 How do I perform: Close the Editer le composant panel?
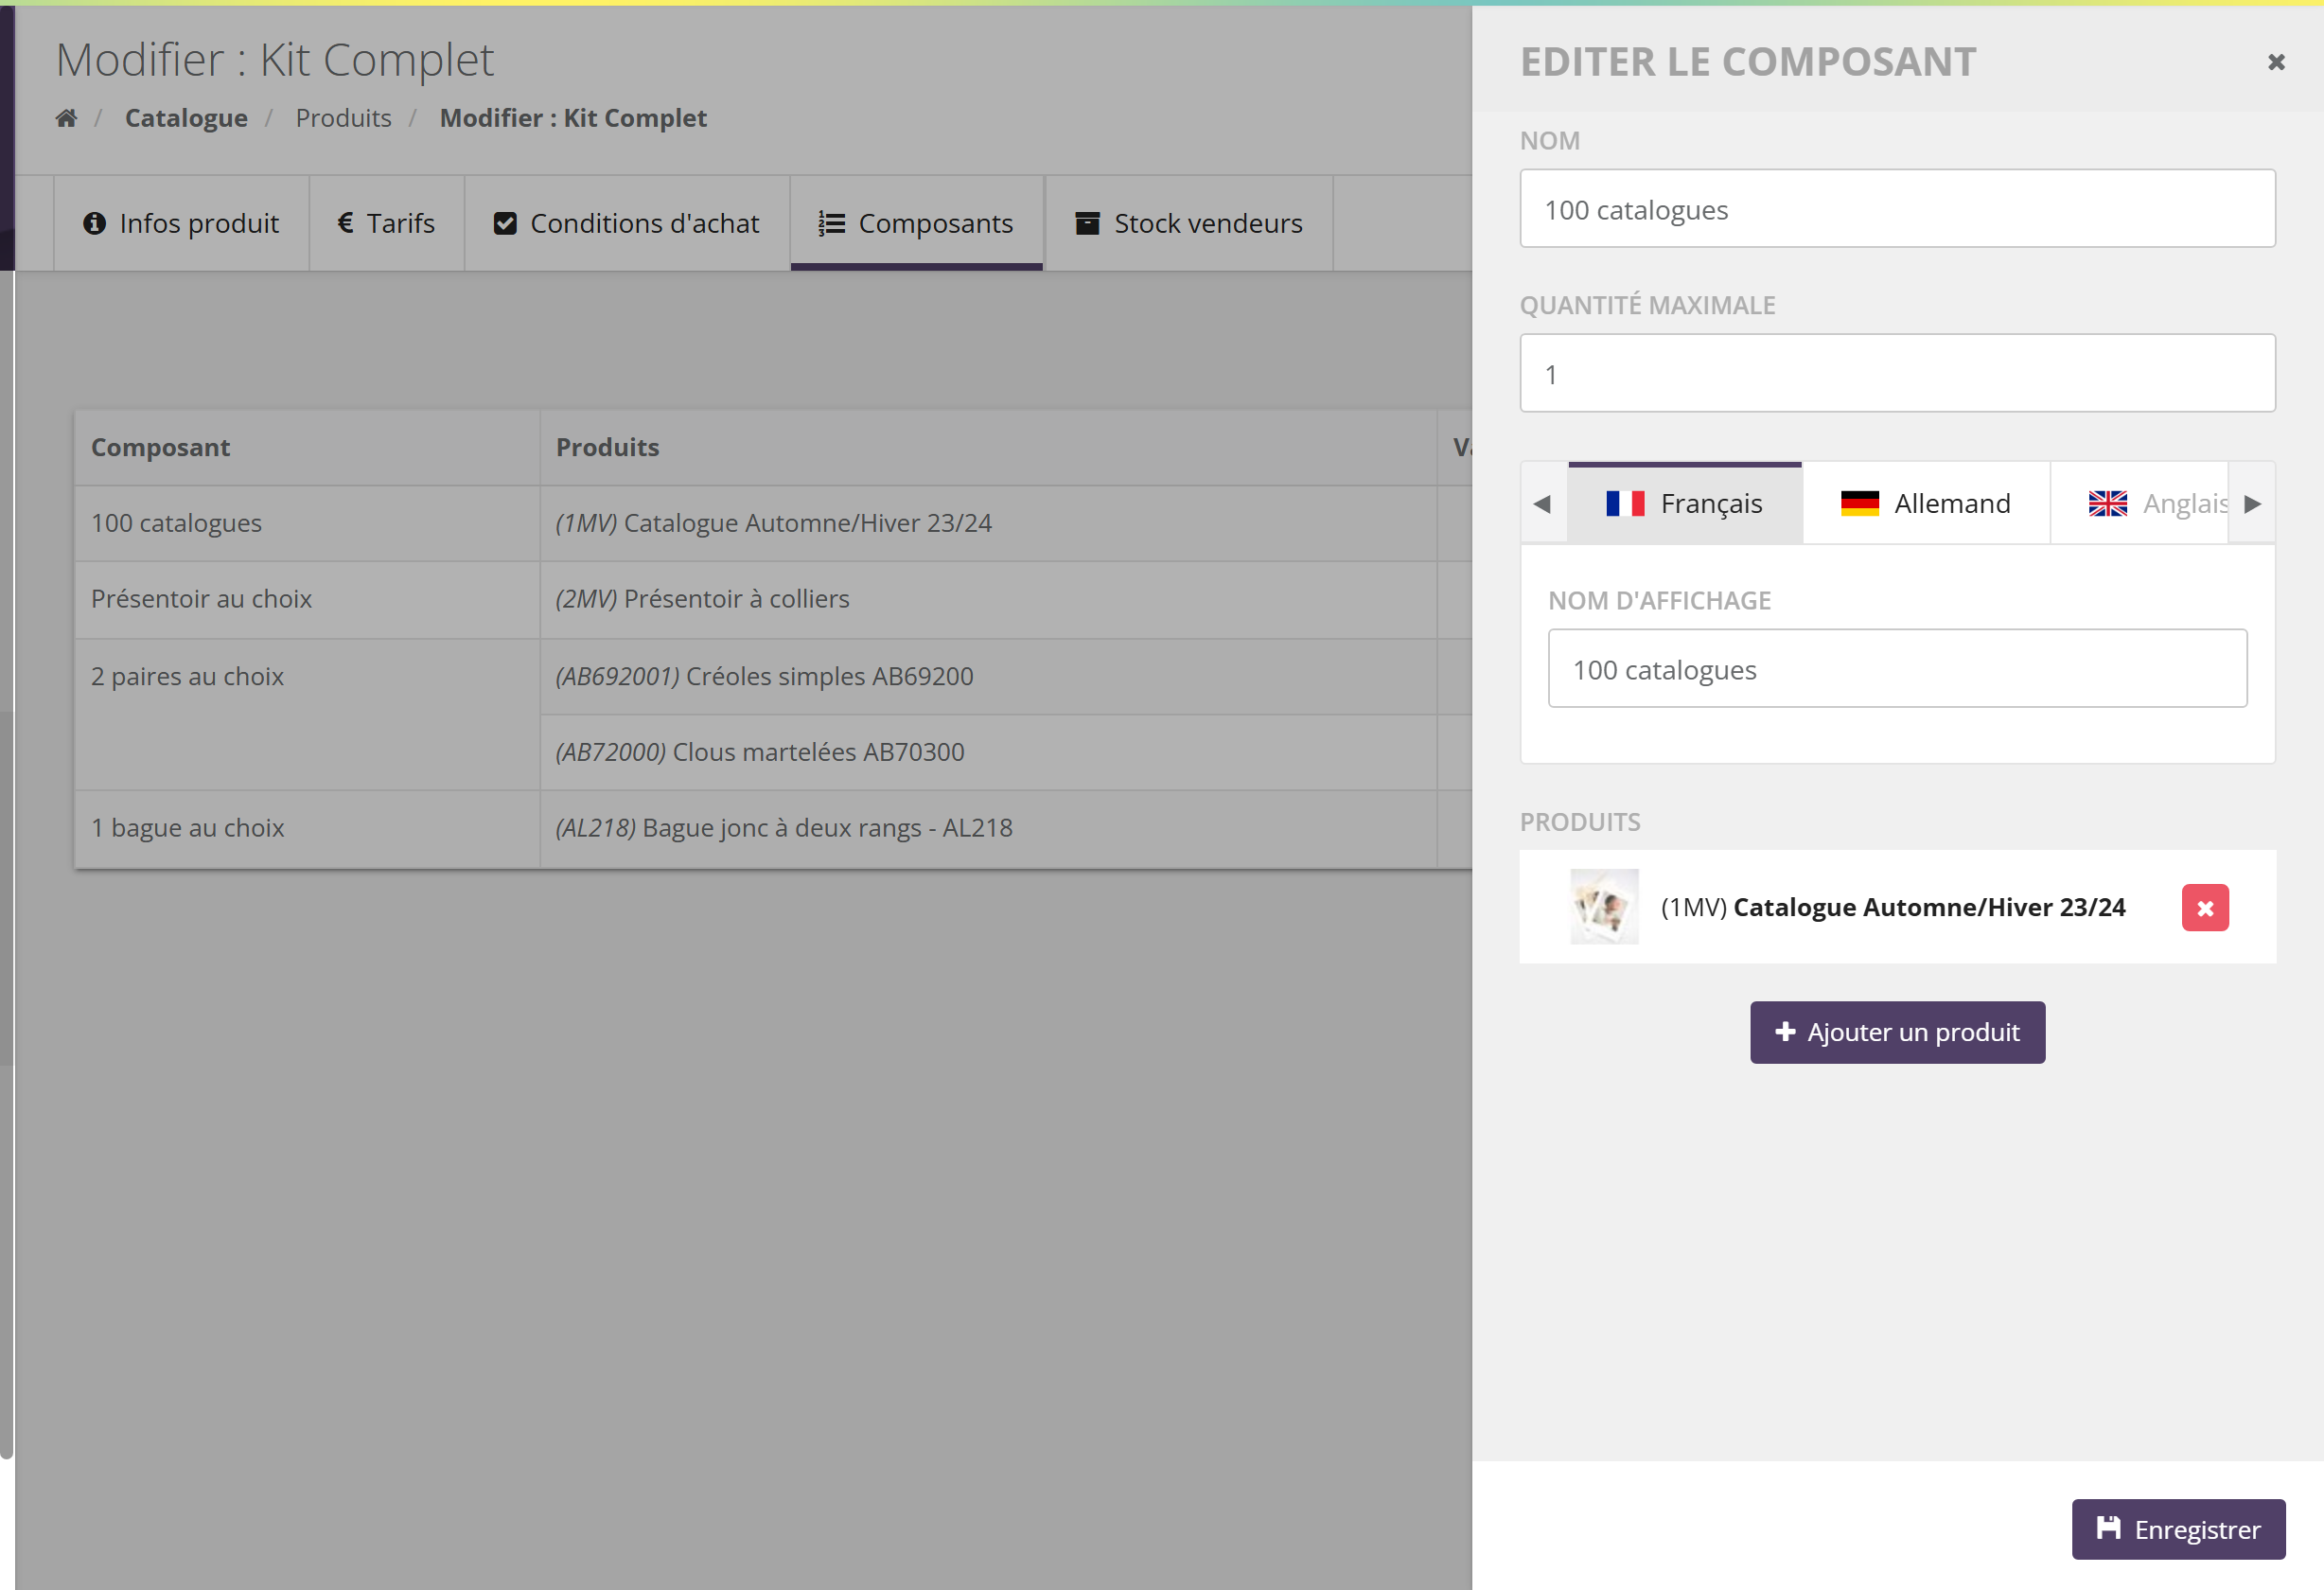(x=2276, y=62)
